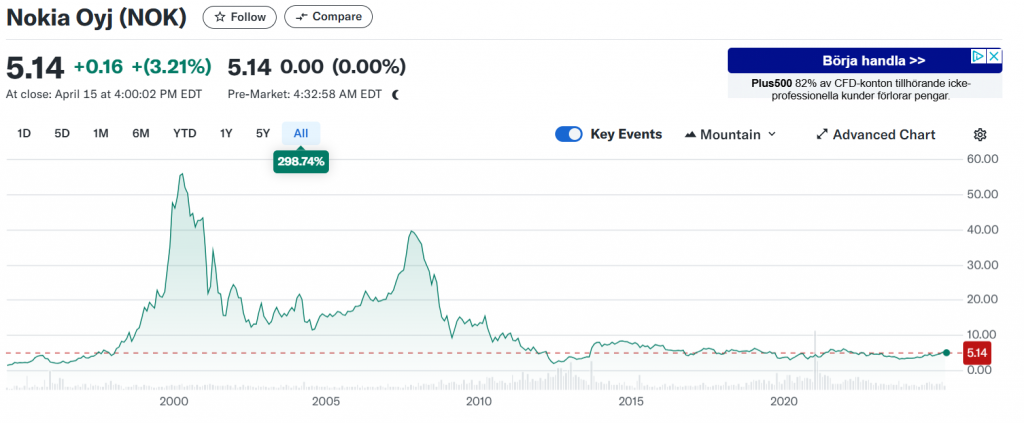
Task: Expand the Mountain chart type dropdown
Action: tap(731, 134)
